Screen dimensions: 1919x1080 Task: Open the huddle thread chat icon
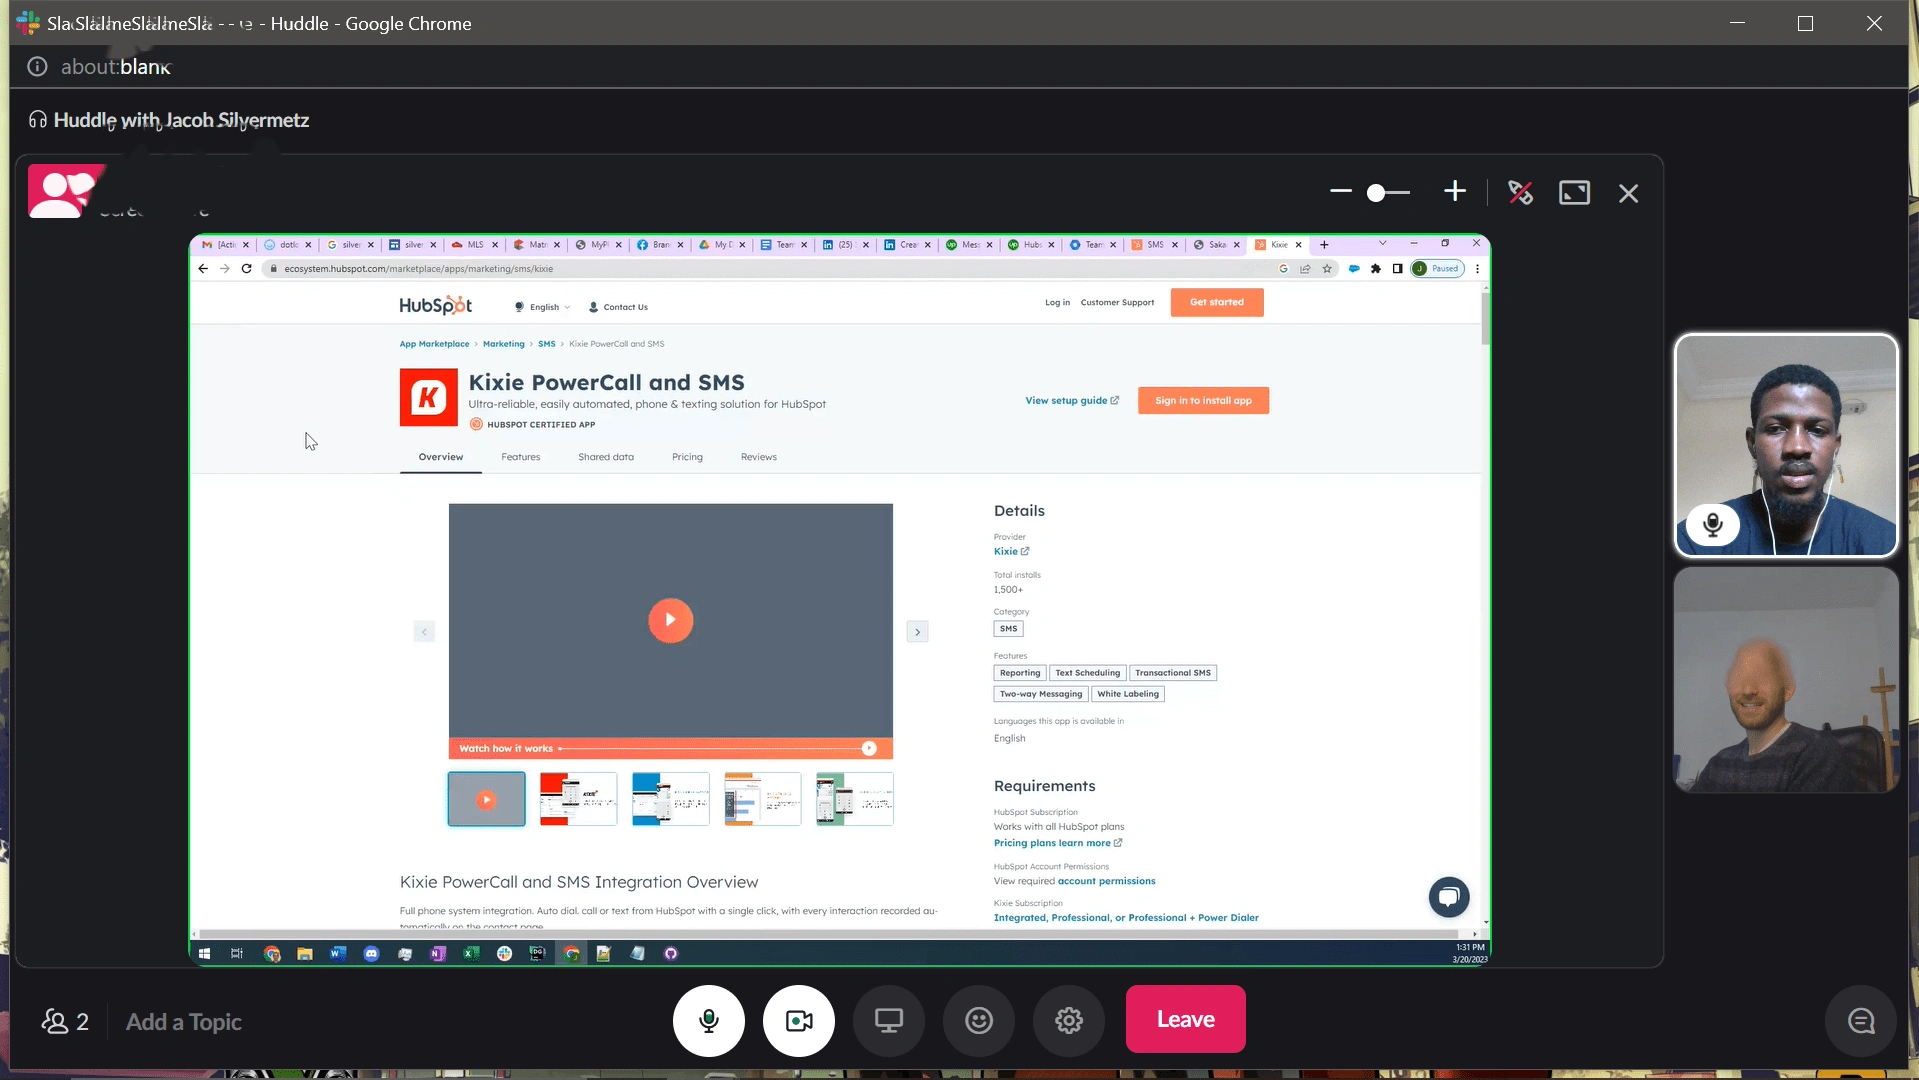click(x=1860, y=1021)
